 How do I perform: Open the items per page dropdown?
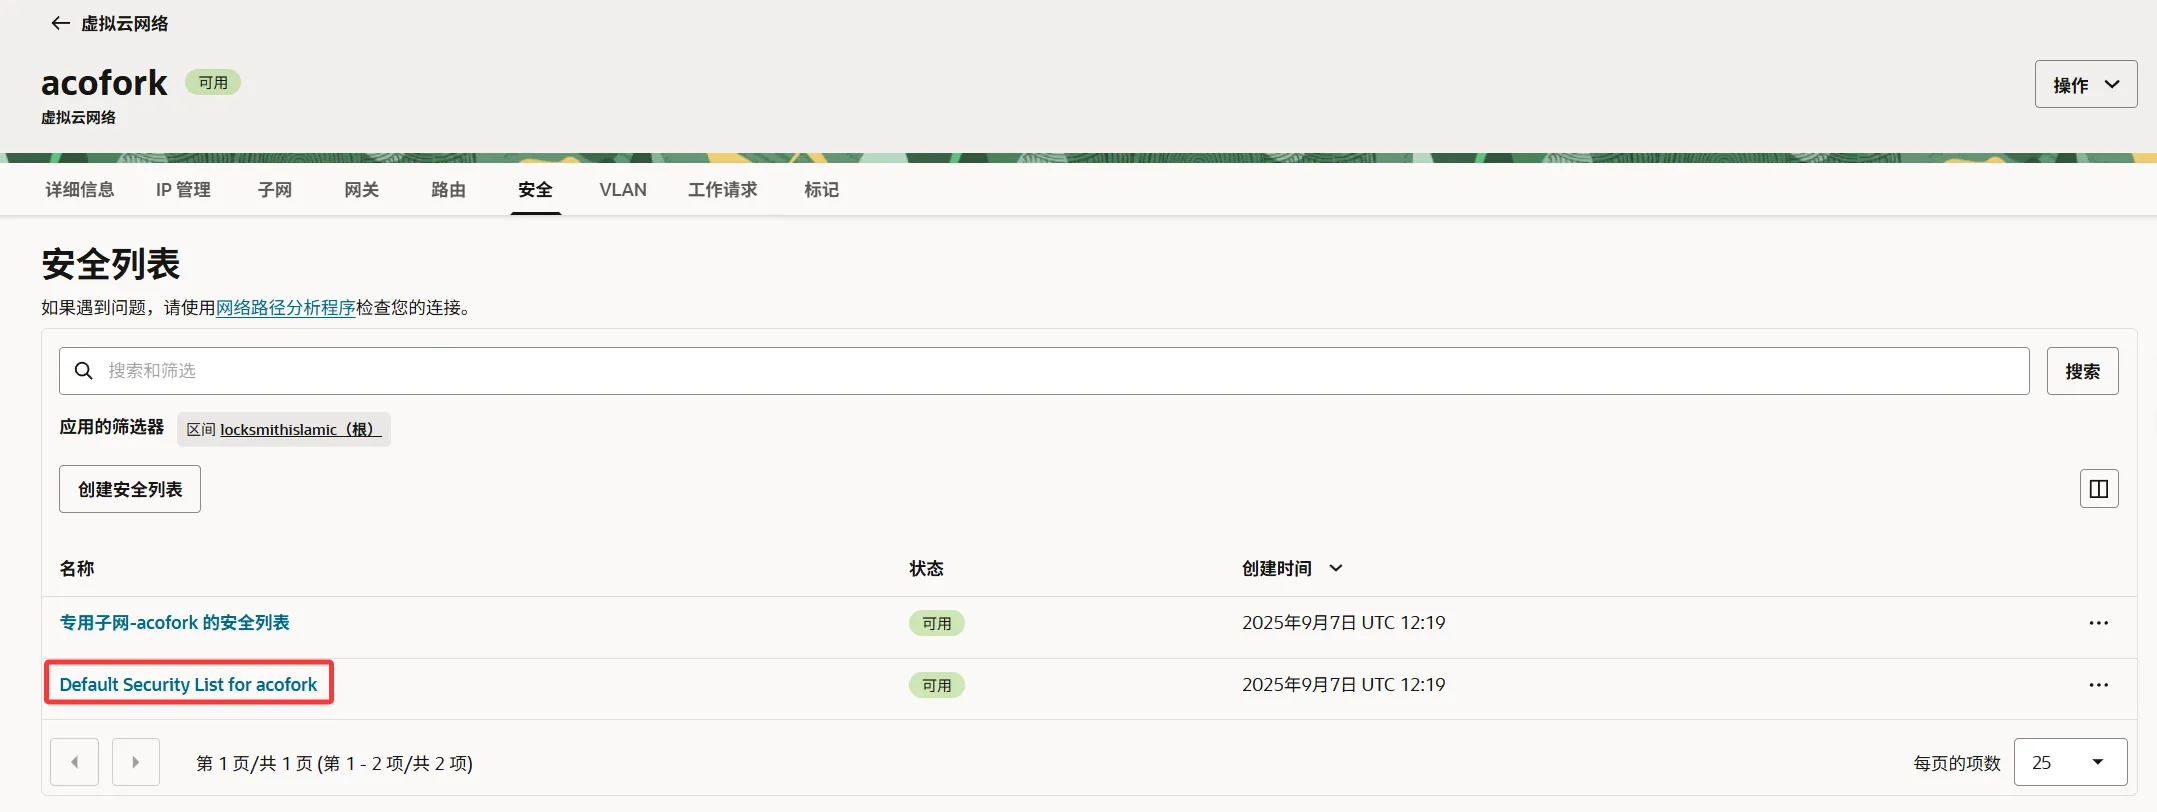click(2069, 762)
